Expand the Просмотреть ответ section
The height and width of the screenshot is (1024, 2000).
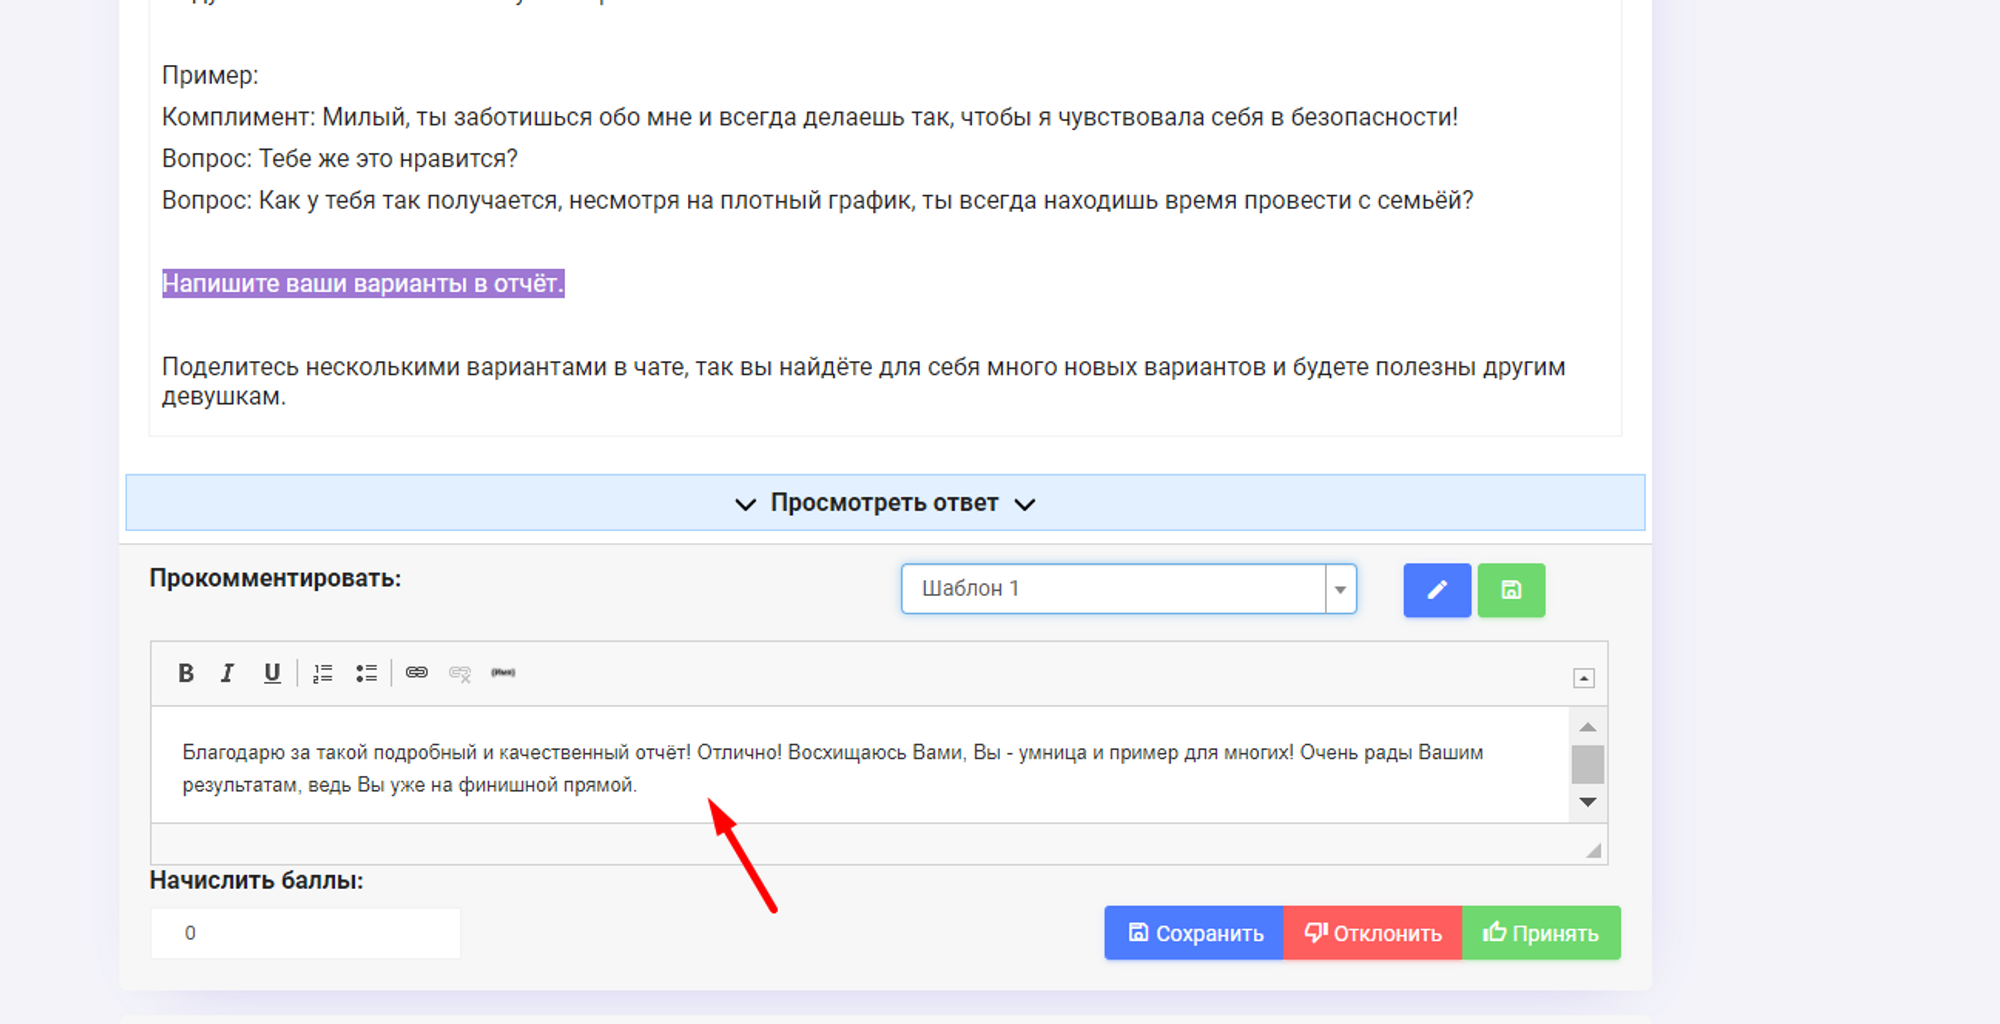coord(884,503)
